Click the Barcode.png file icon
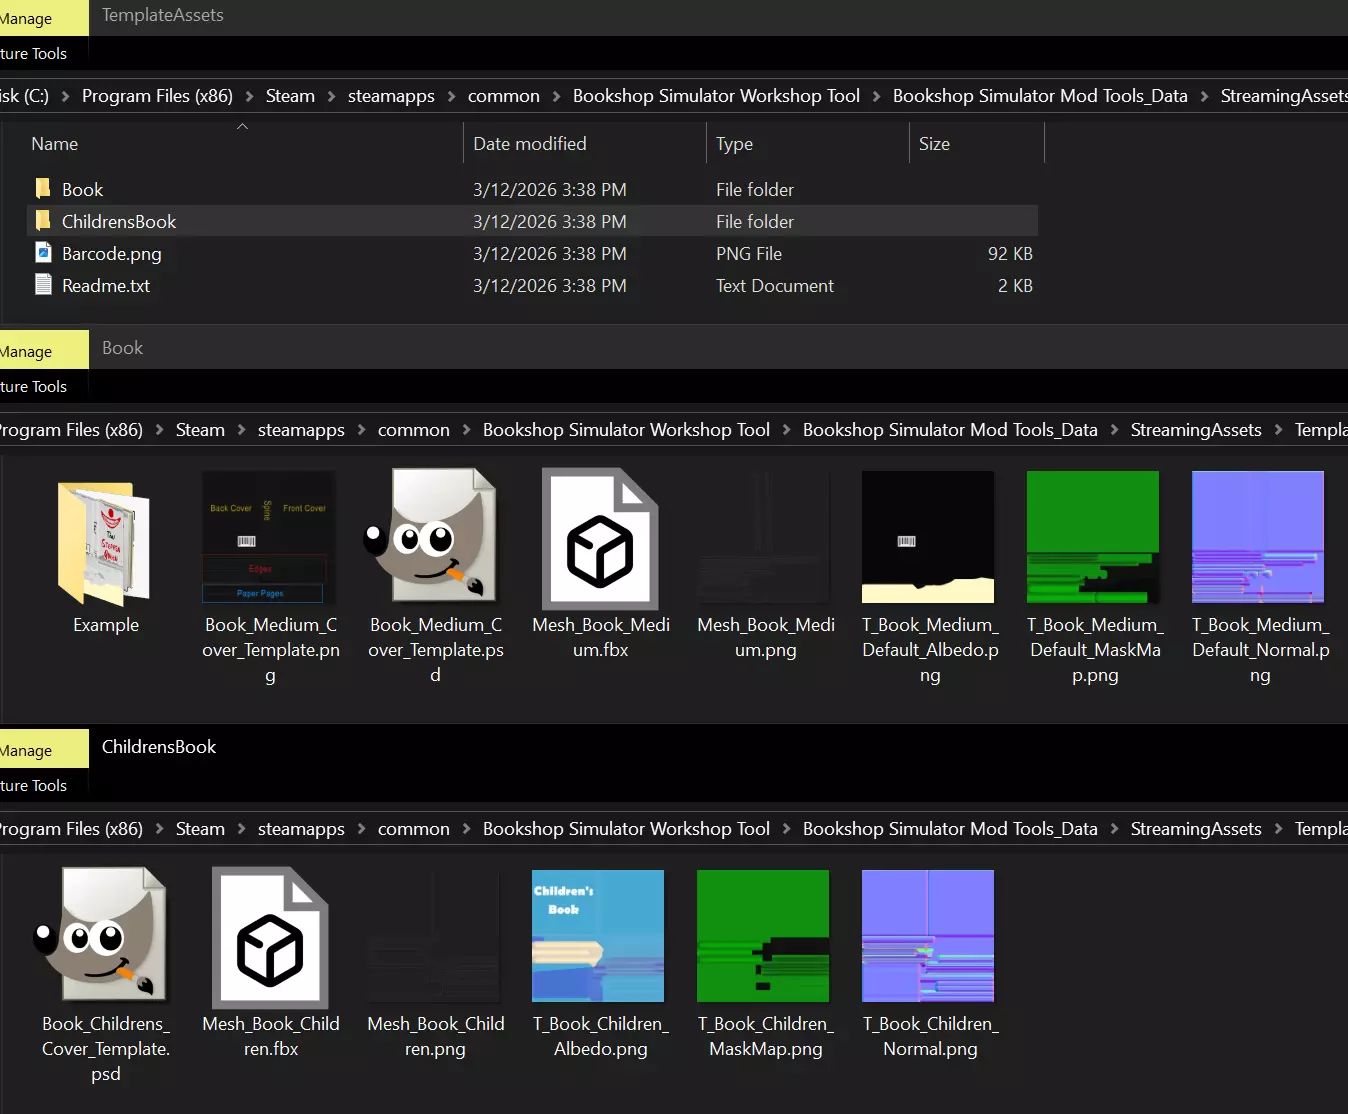 [43, 253]
